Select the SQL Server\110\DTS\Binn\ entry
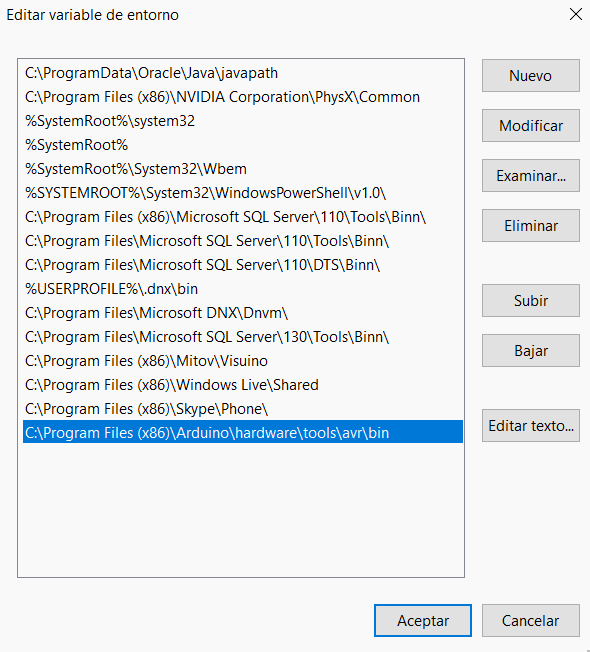The width and height of the screenshot is (590, 652). point(243,265)
